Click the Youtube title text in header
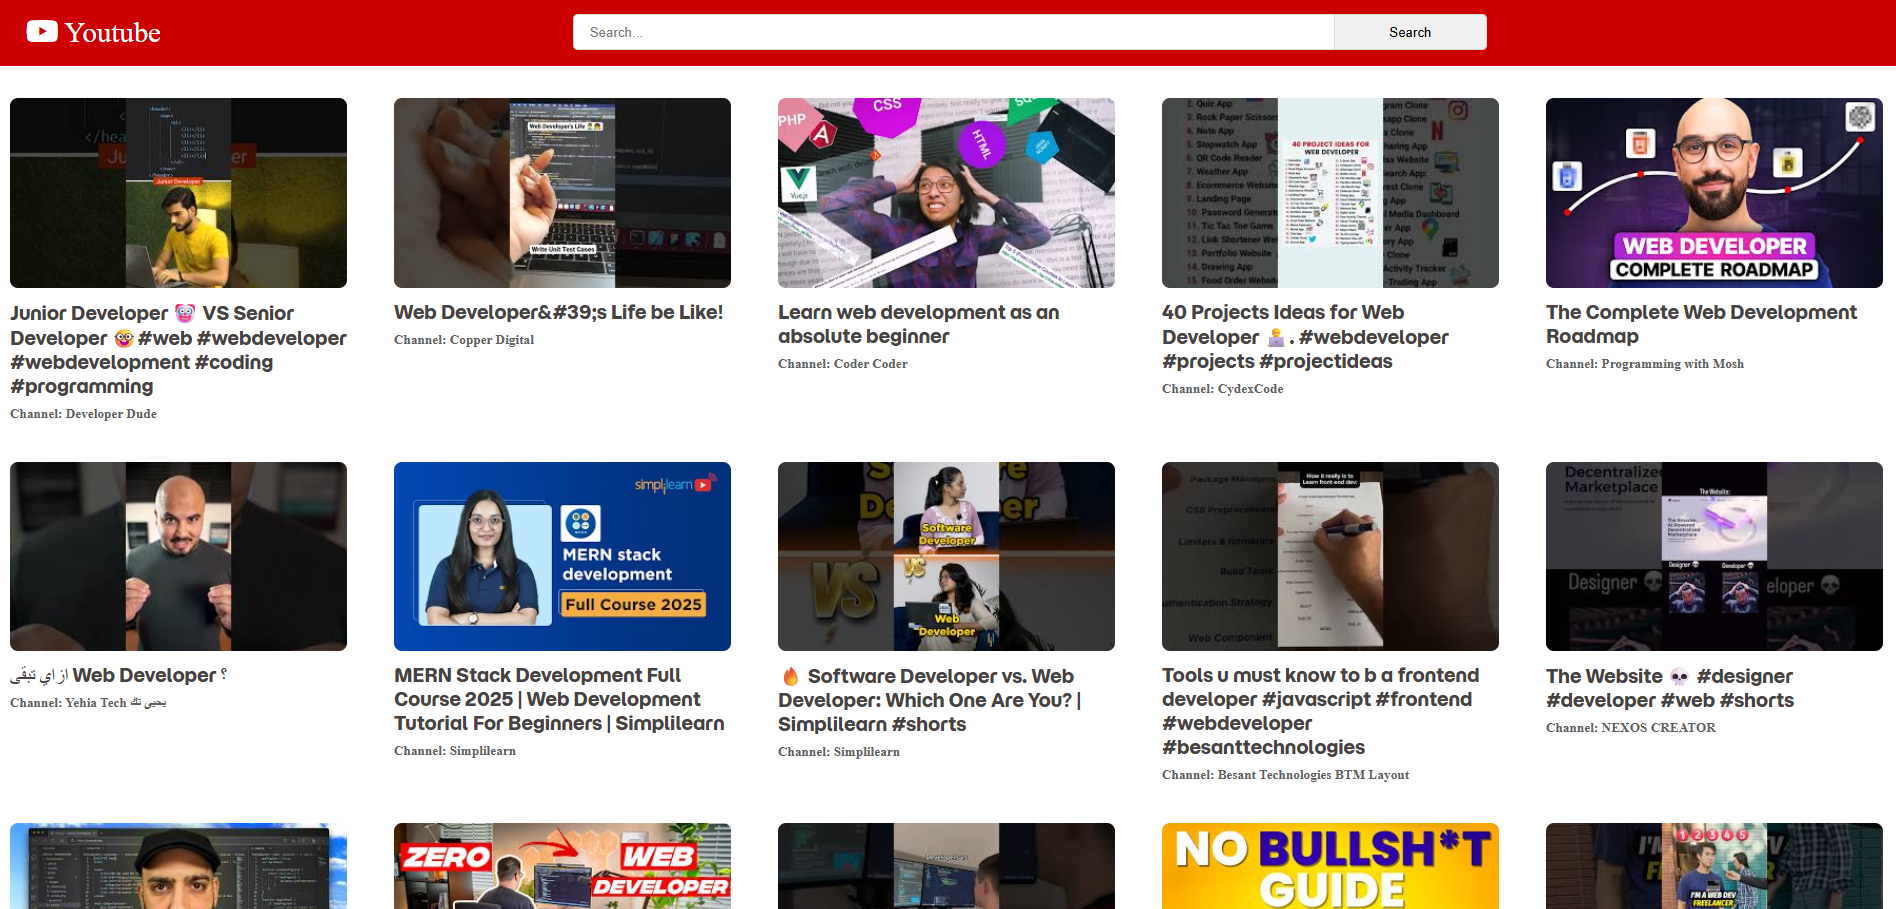 pos(112,33)
